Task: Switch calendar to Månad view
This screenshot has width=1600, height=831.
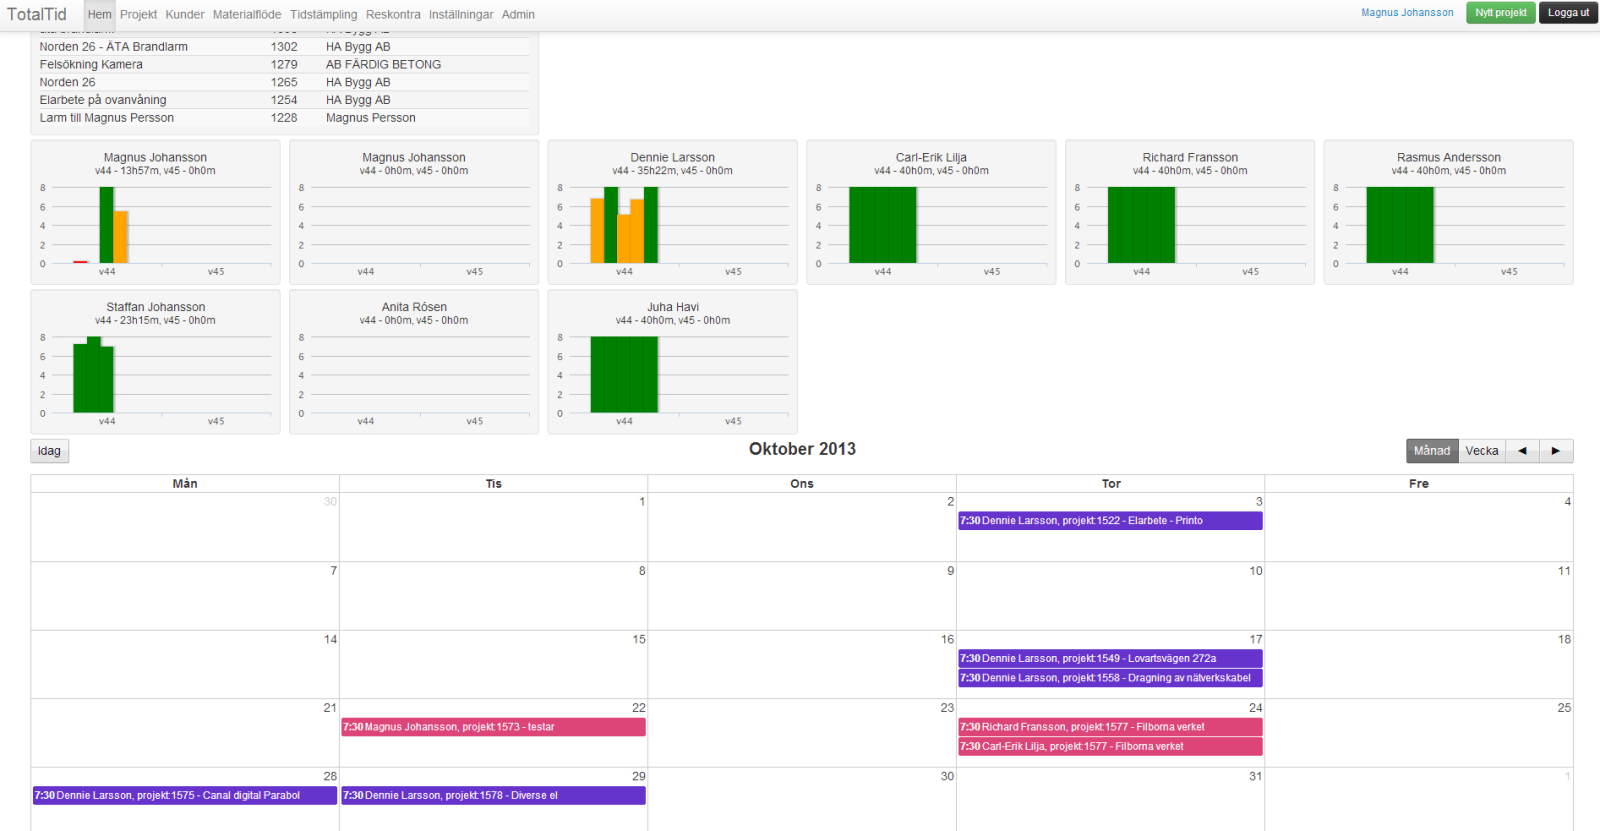Action: click(x=1431, y=451)
